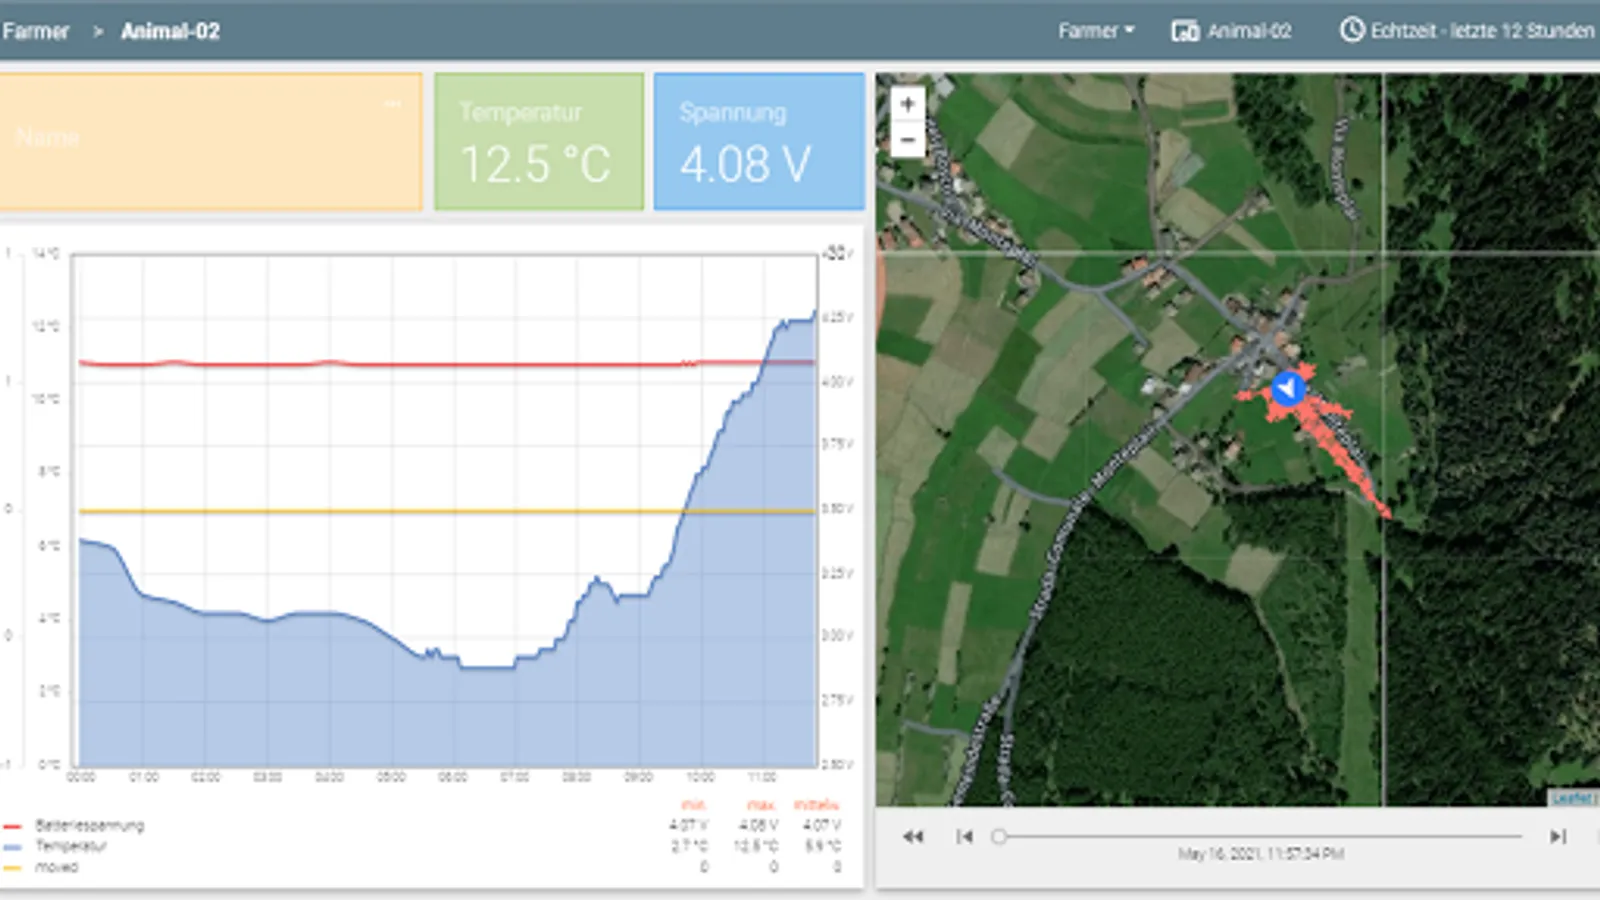Click the '11:00' time axis label
The width and height of the screenshot is (1600, 900).
762,777
